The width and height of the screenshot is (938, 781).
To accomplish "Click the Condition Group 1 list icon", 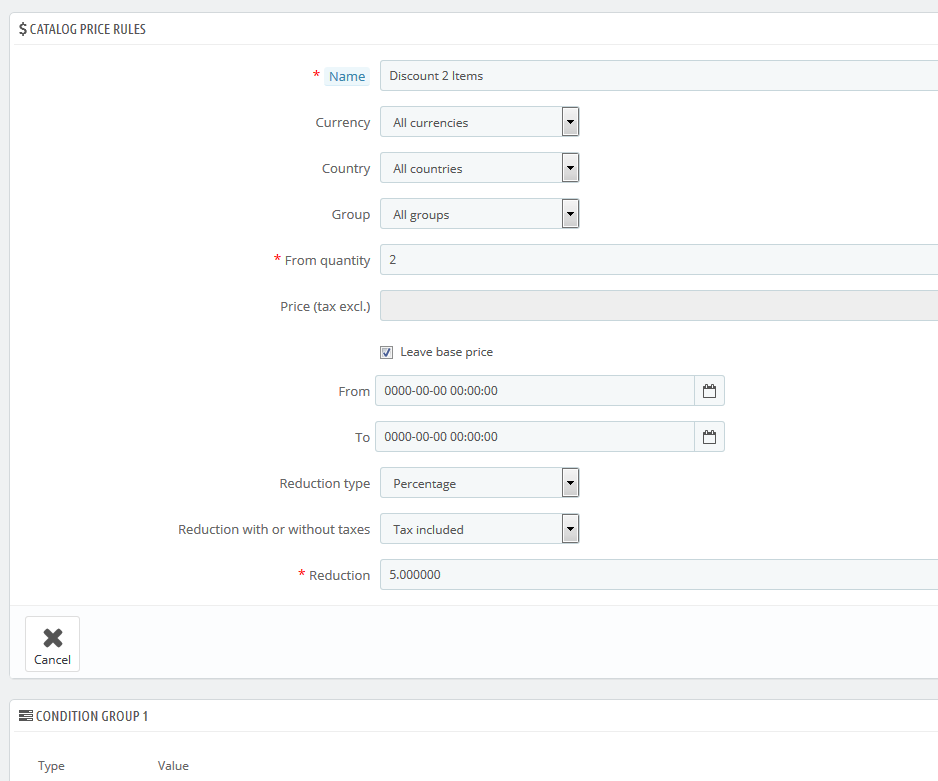I will 26,716.
